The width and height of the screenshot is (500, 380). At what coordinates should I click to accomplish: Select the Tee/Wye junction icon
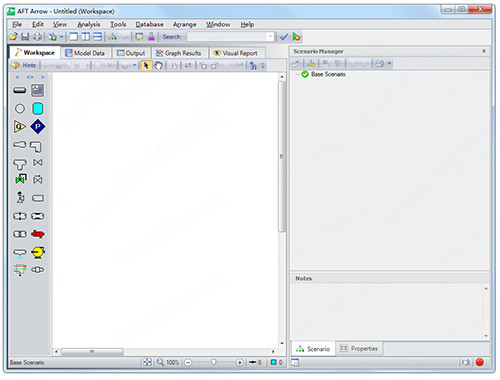[20, 164]
